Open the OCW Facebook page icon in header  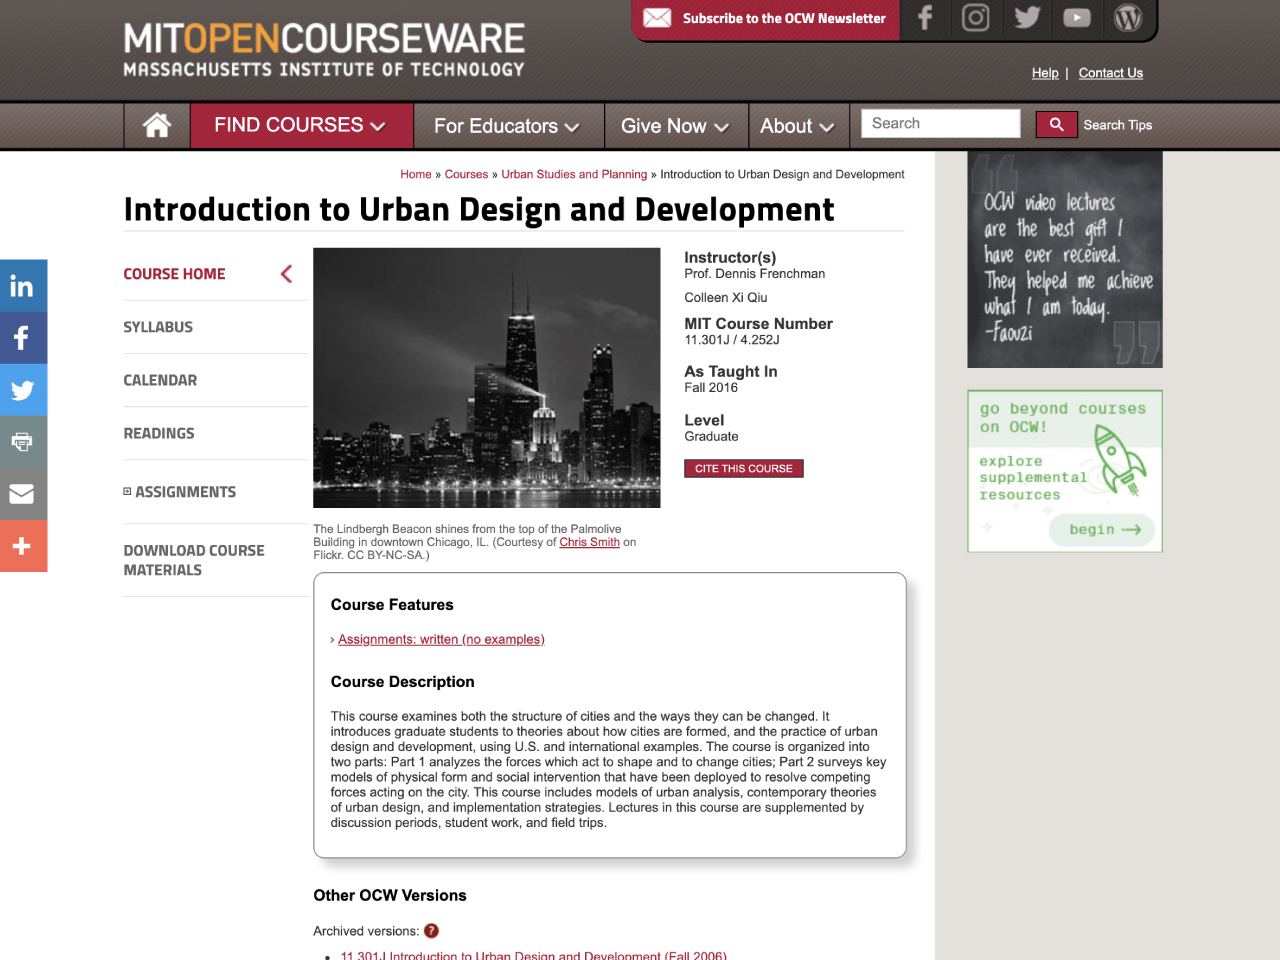point(926,18)
